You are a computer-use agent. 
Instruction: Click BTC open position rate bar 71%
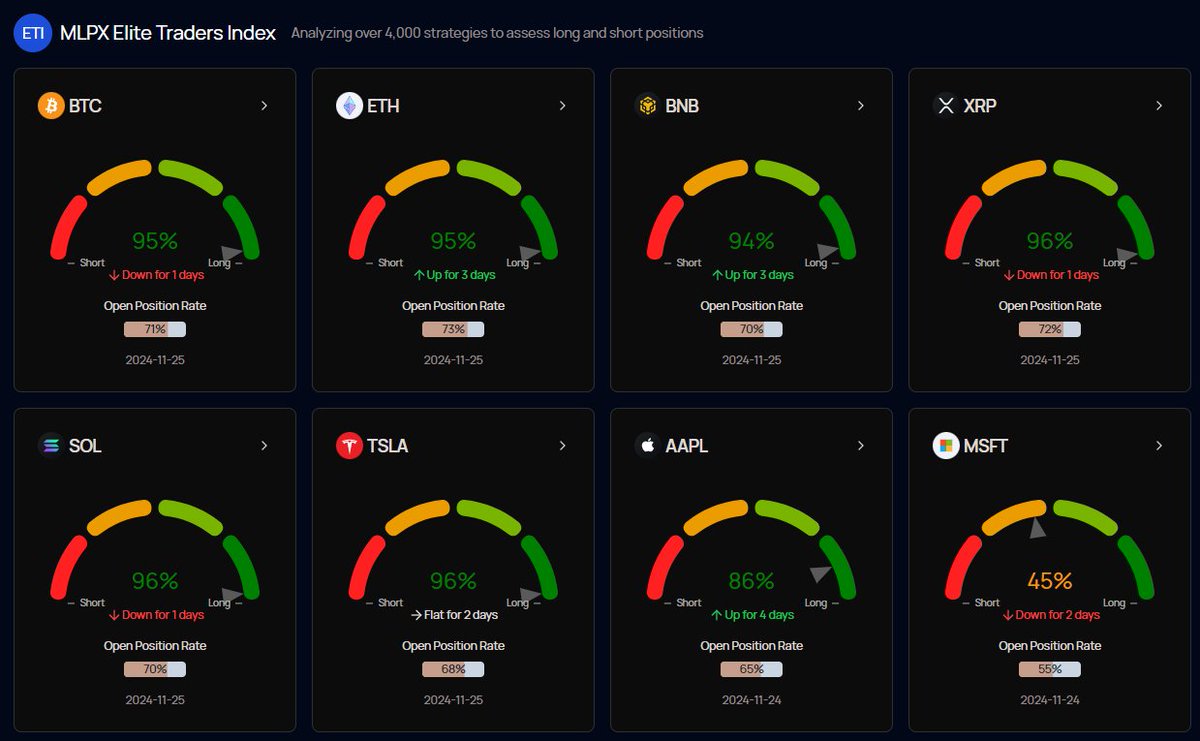click(x=155, y=329)
